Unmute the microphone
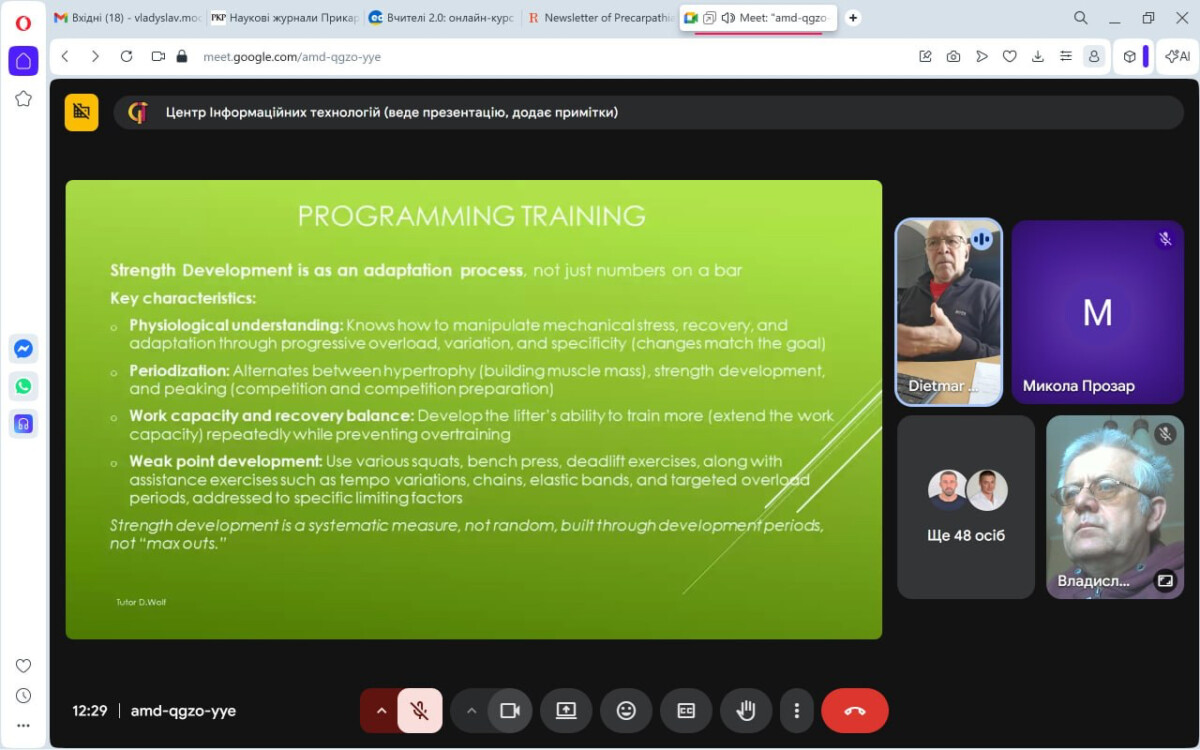 pos(420,711)
